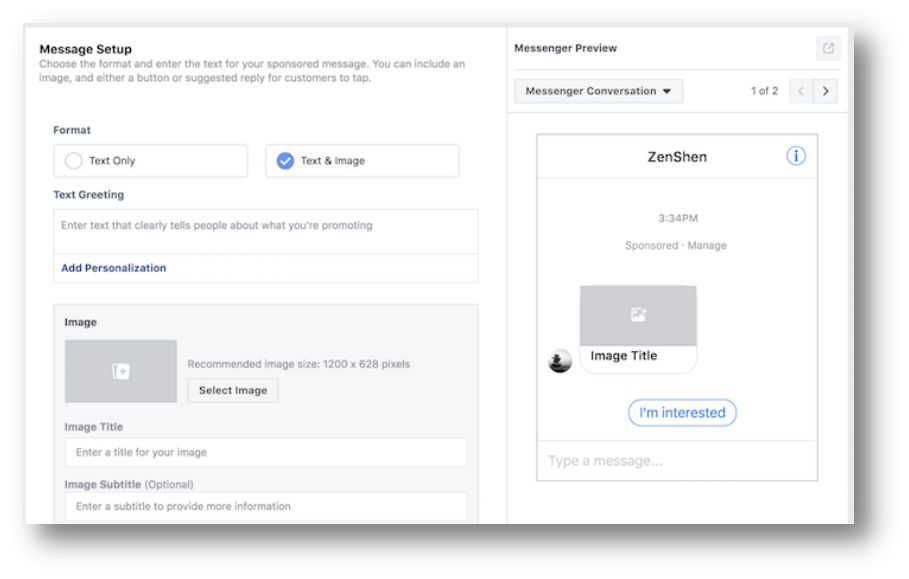Click the Text Greeting input field
909x579 pixels.
click(266, 231)
